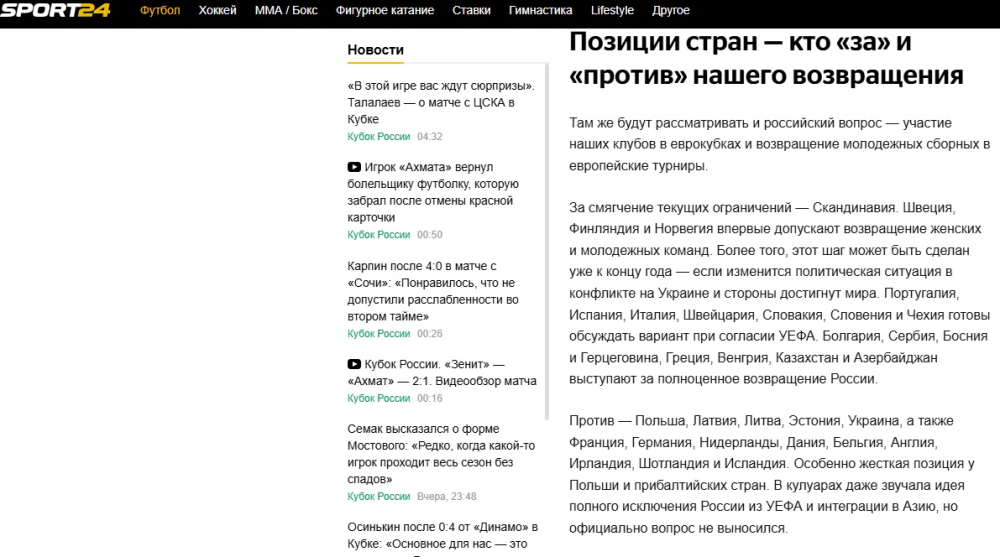1000x557 pixels.
Task: Click Кубок России tag under Семак news
Action: pyautogui.click(x=378, y=497)
